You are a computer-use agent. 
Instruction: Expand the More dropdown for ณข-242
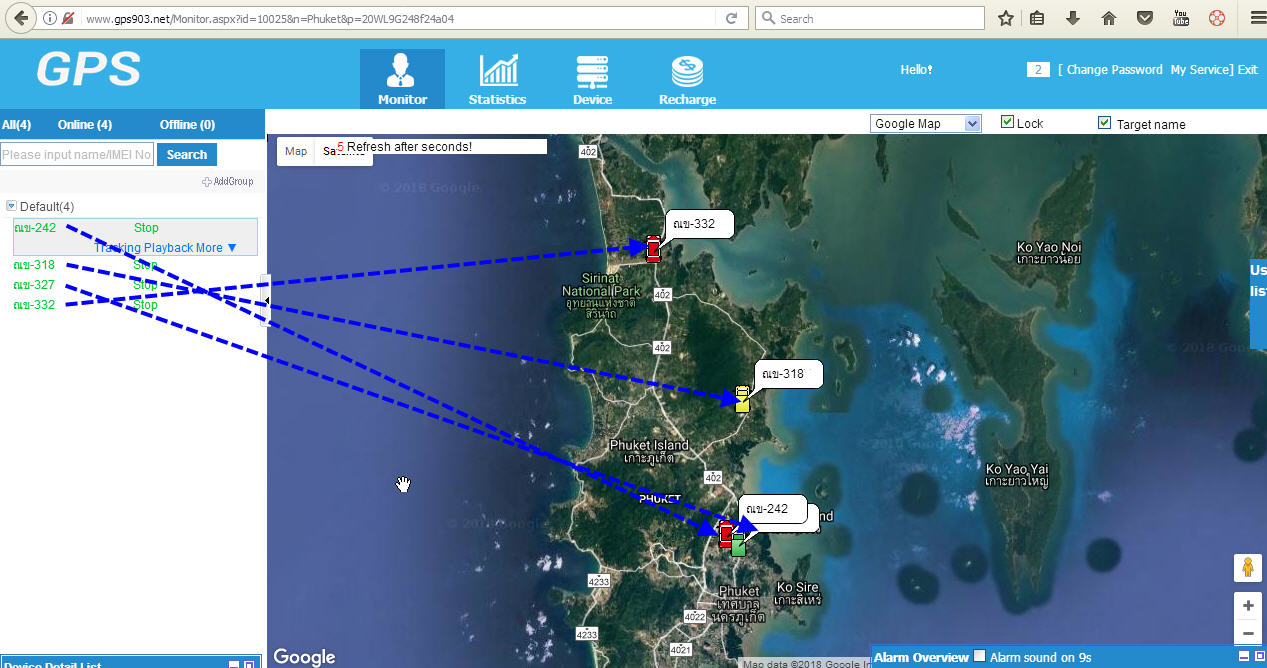pos(217,248)
